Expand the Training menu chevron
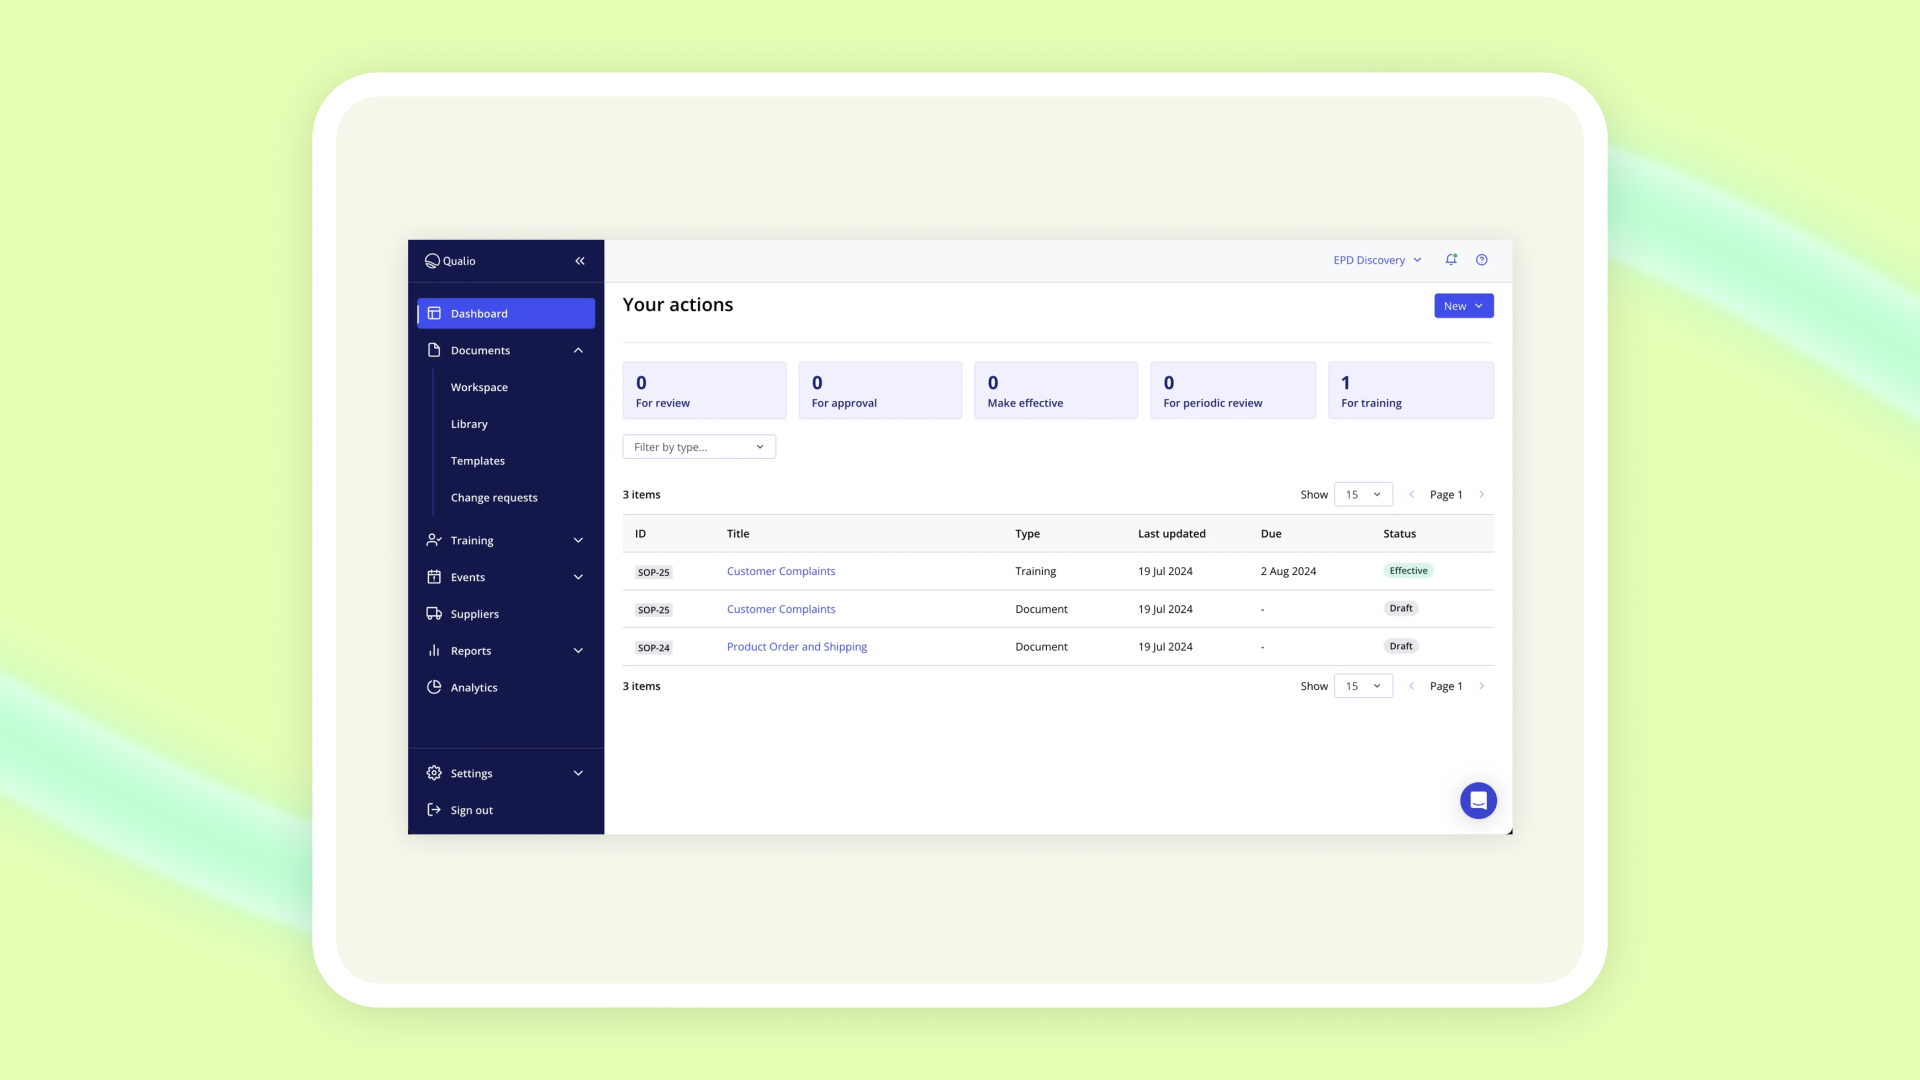Image resolution: width=1920 pixels, height=1080 pixels. pyautogui.click(x=578, y=541)
